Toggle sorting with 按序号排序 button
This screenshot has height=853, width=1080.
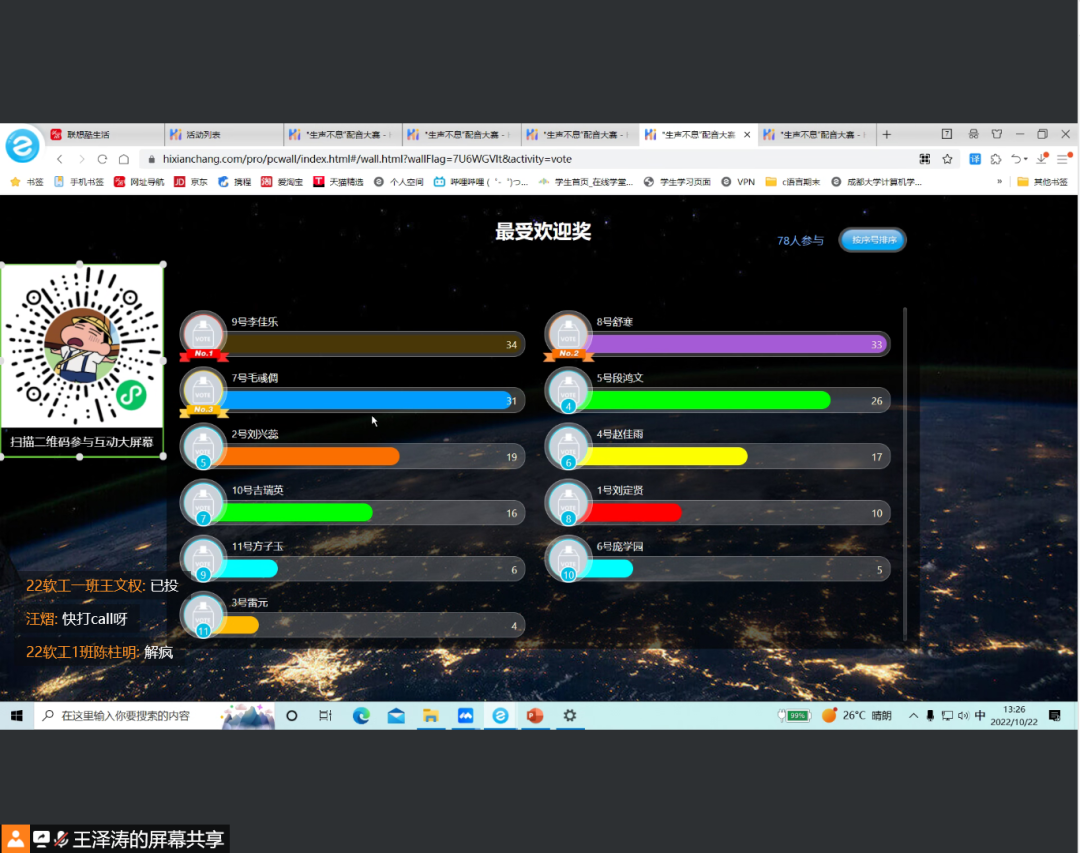click(873, 240)
